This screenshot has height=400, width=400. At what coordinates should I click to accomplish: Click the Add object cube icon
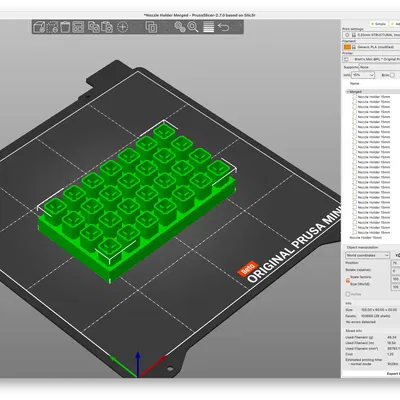39,27
